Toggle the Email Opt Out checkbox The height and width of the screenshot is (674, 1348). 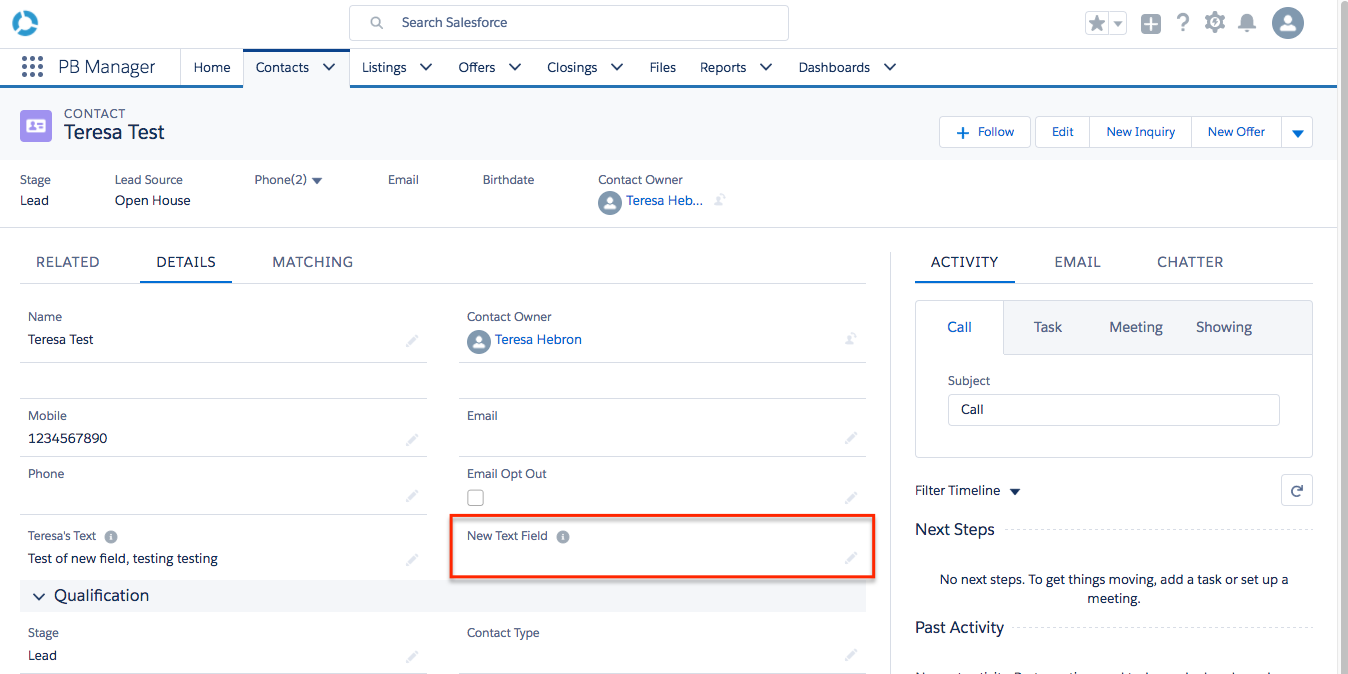(x=476, y=497)
